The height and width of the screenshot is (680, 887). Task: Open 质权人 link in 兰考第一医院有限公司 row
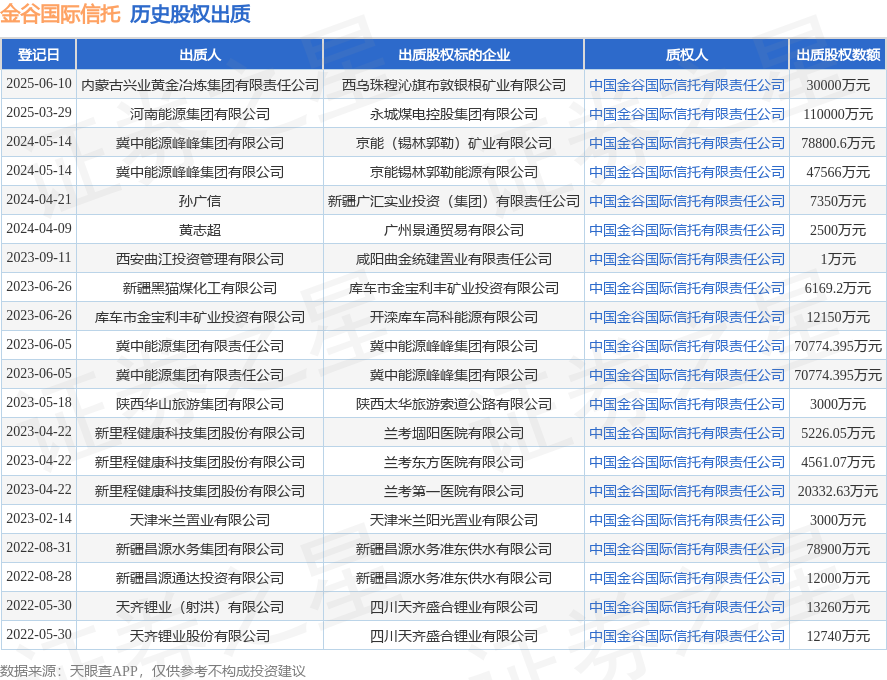click(687, 491)
